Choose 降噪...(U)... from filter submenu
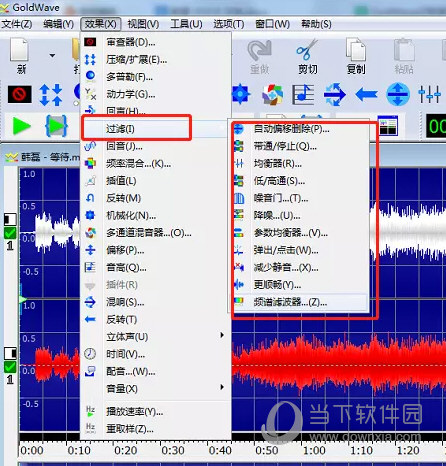 click(299, 215)
